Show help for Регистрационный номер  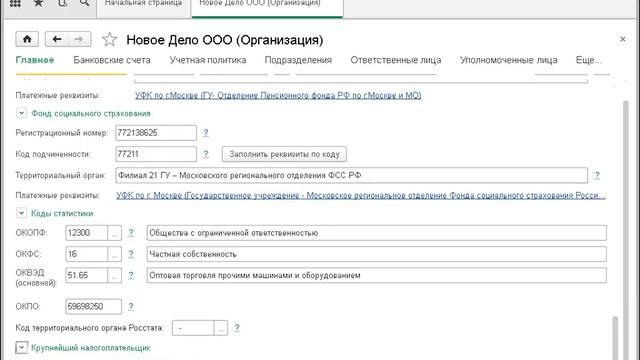pyautogui.click(x=206, y=133)
